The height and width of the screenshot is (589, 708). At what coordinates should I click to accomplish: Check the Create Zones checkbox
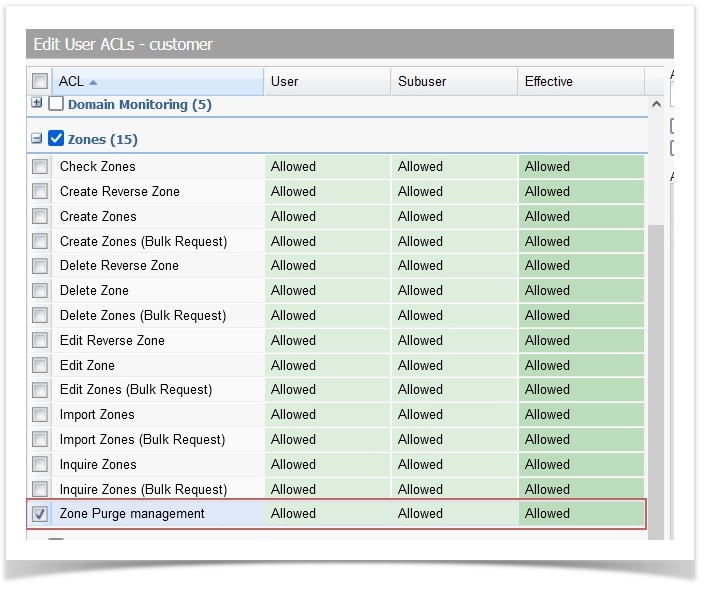tap(40, 216)
